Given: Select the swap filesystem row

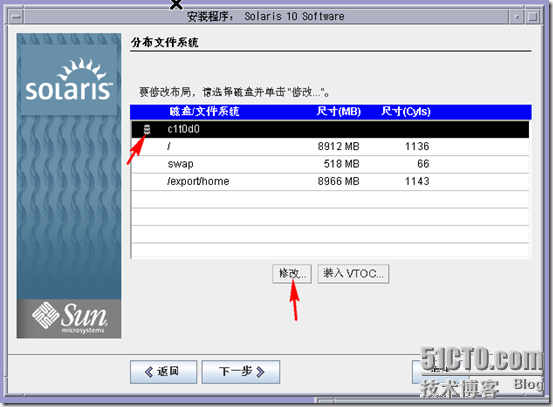Looking at the screenshot, I should pyautogui.click(x=330, y=164).
